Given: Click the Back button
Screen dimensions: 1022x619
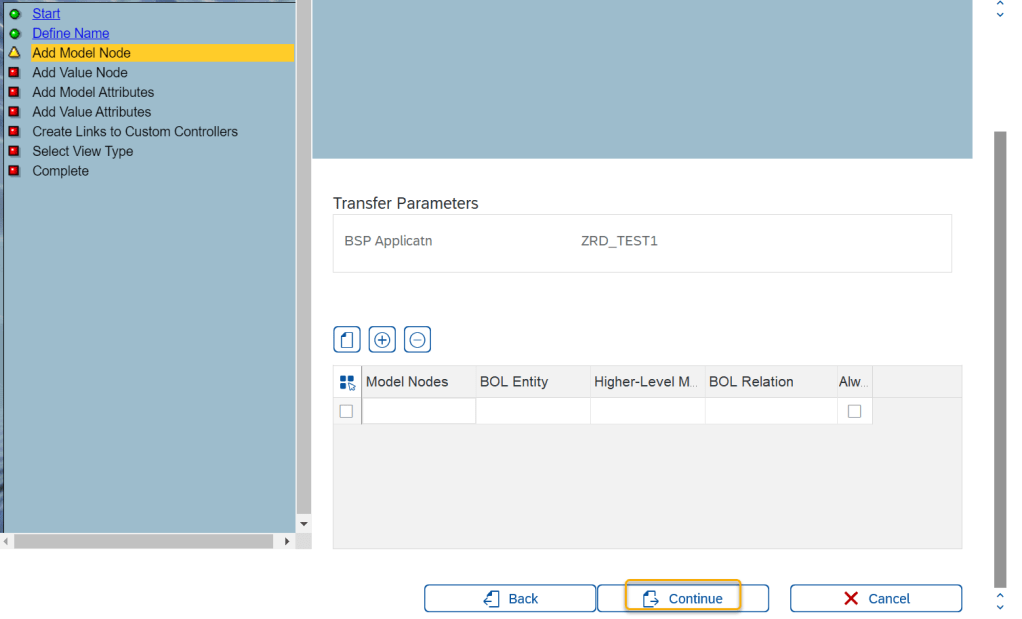Looking at the screenshot, I should [x=510, y=598].
